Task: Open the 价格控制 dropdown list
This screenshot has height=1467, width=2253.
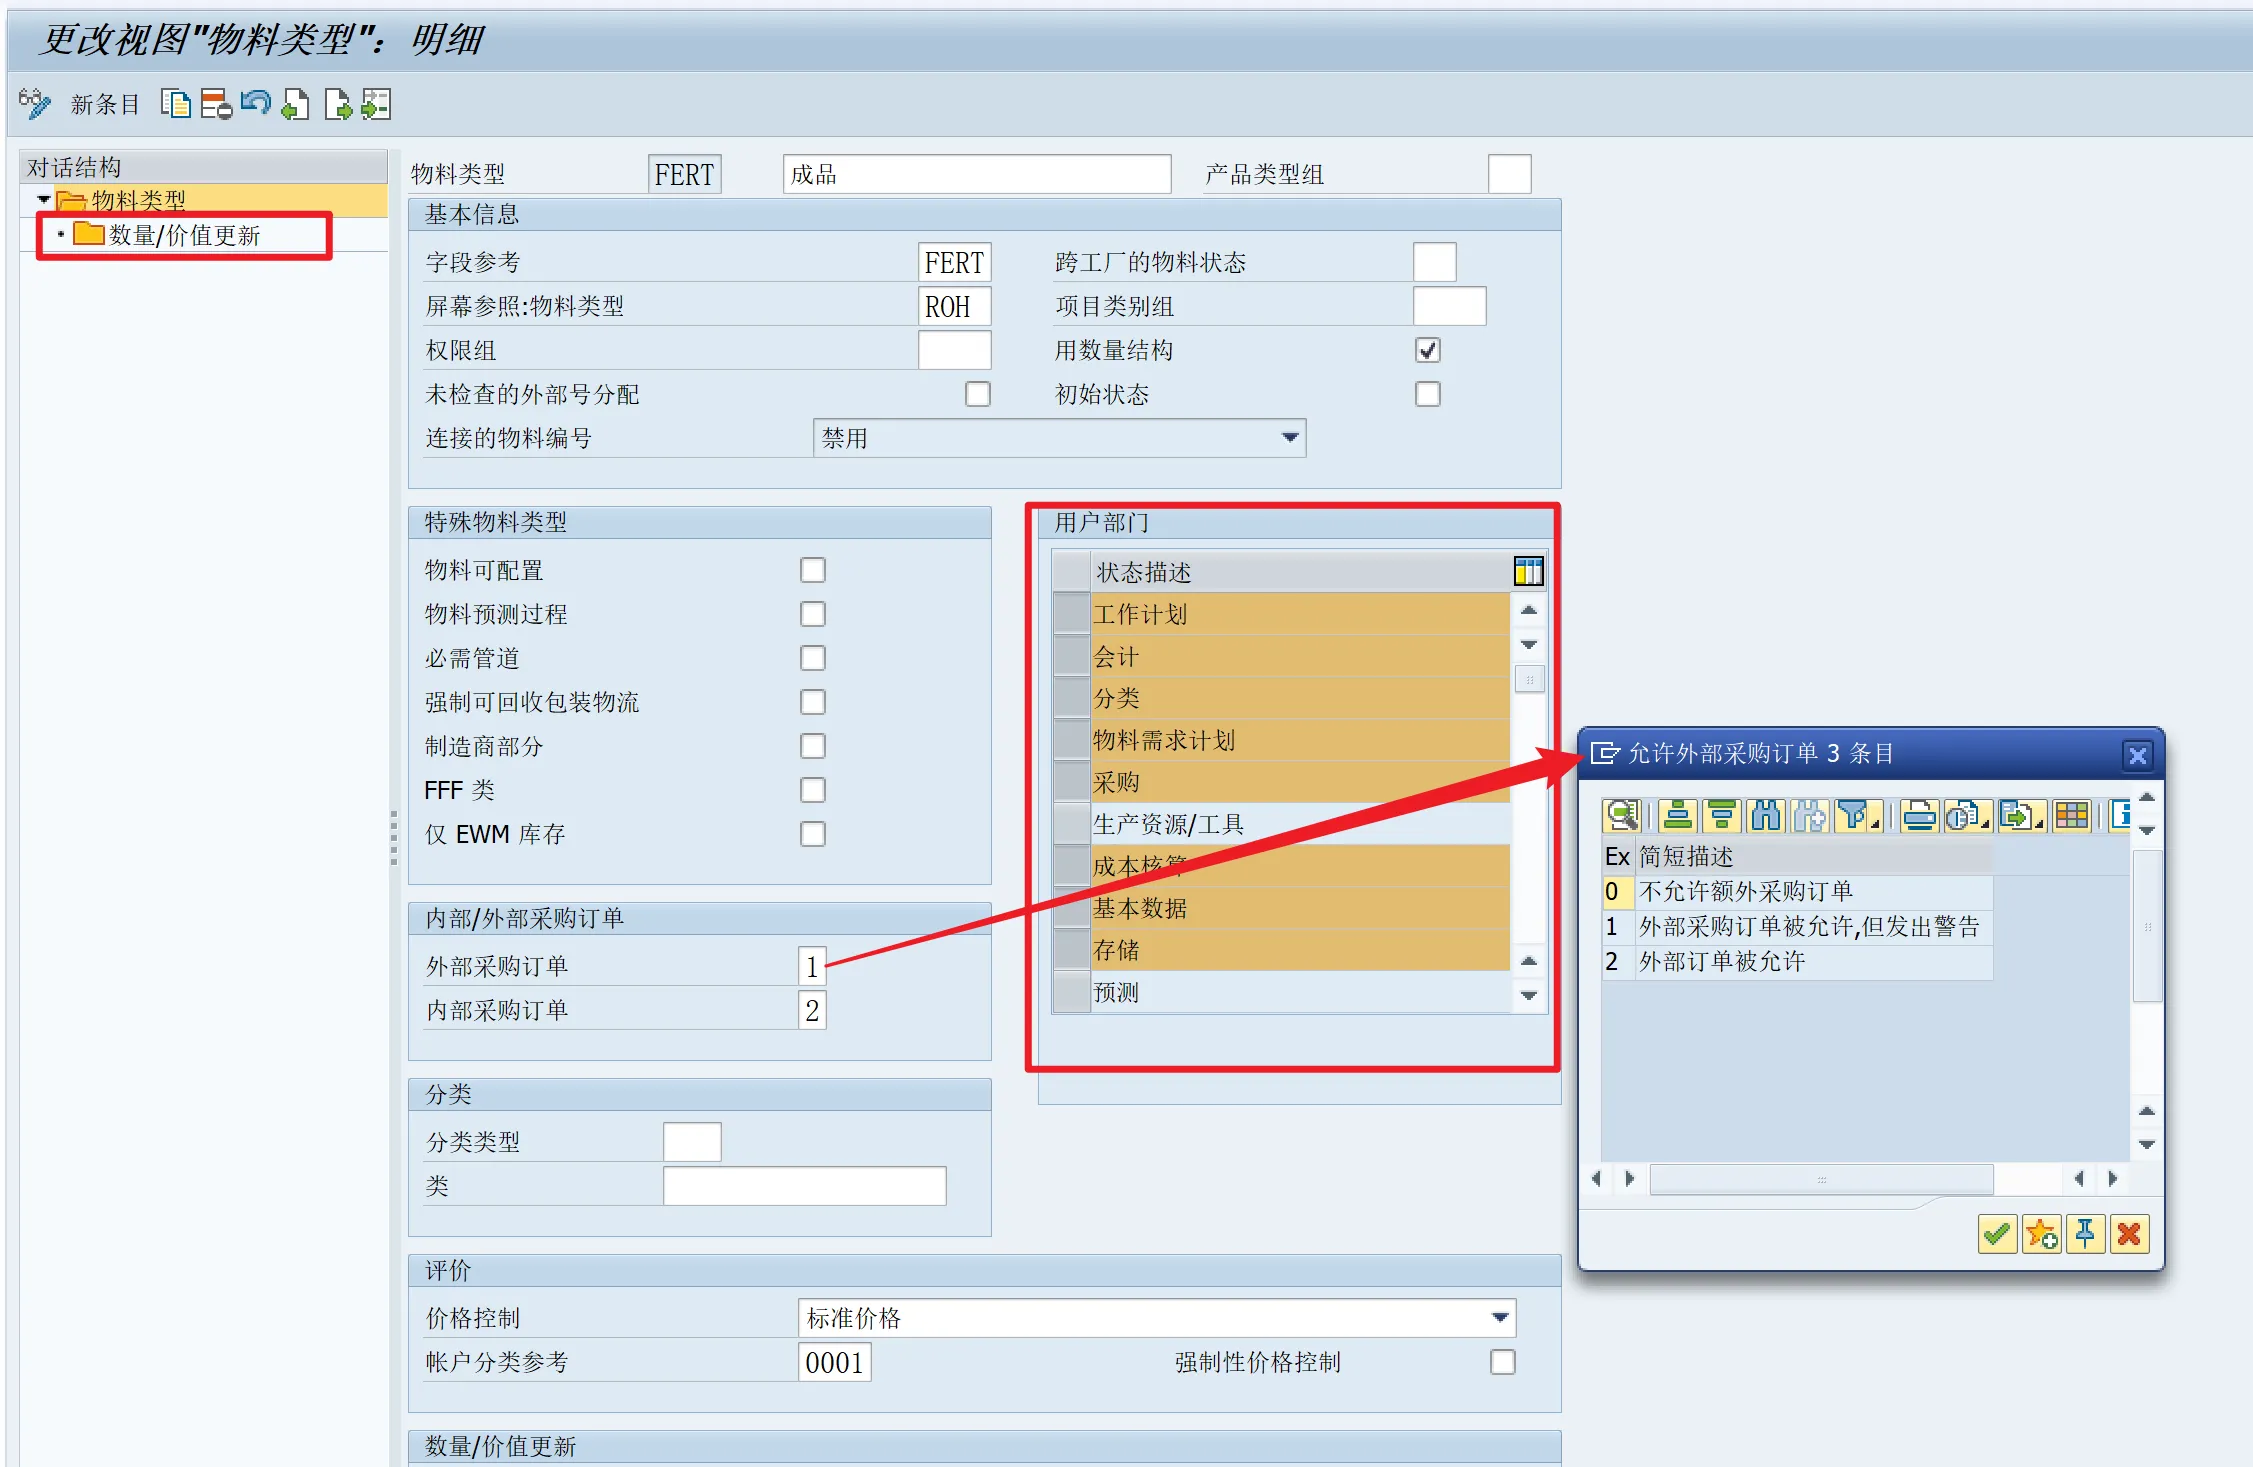Action: coord(1500,1318)
